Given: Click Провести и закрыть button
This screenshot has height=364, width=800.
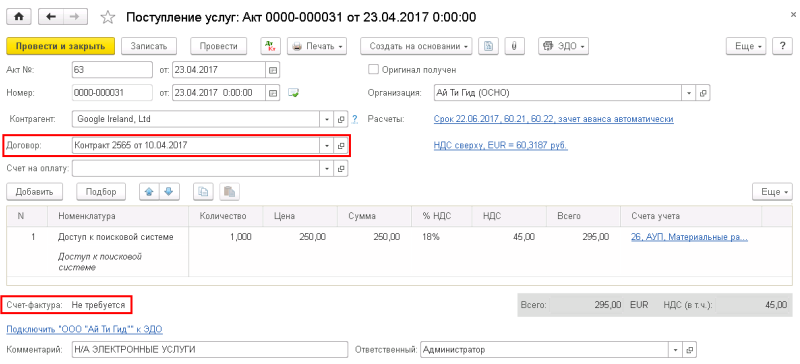Looking at the screenshot, I should pyautogui.click(x=61, y=46).
